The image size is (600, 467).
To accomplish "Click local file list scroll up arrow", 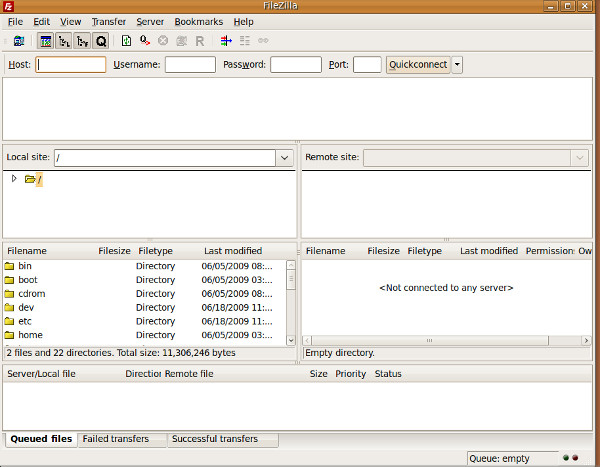I will (x=291, y=265).
